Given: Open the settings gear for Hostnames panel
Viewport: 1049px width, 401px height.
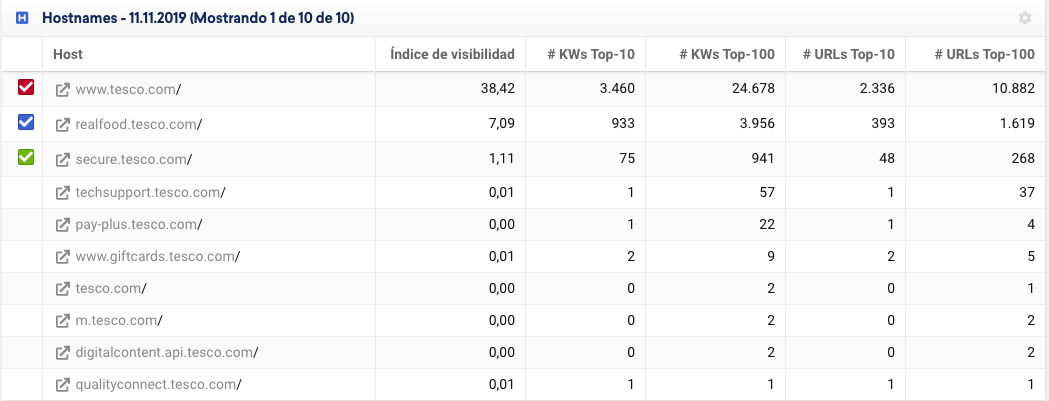Looking at the screenshot, I should pyautogui.click(x=1024, y=18).
